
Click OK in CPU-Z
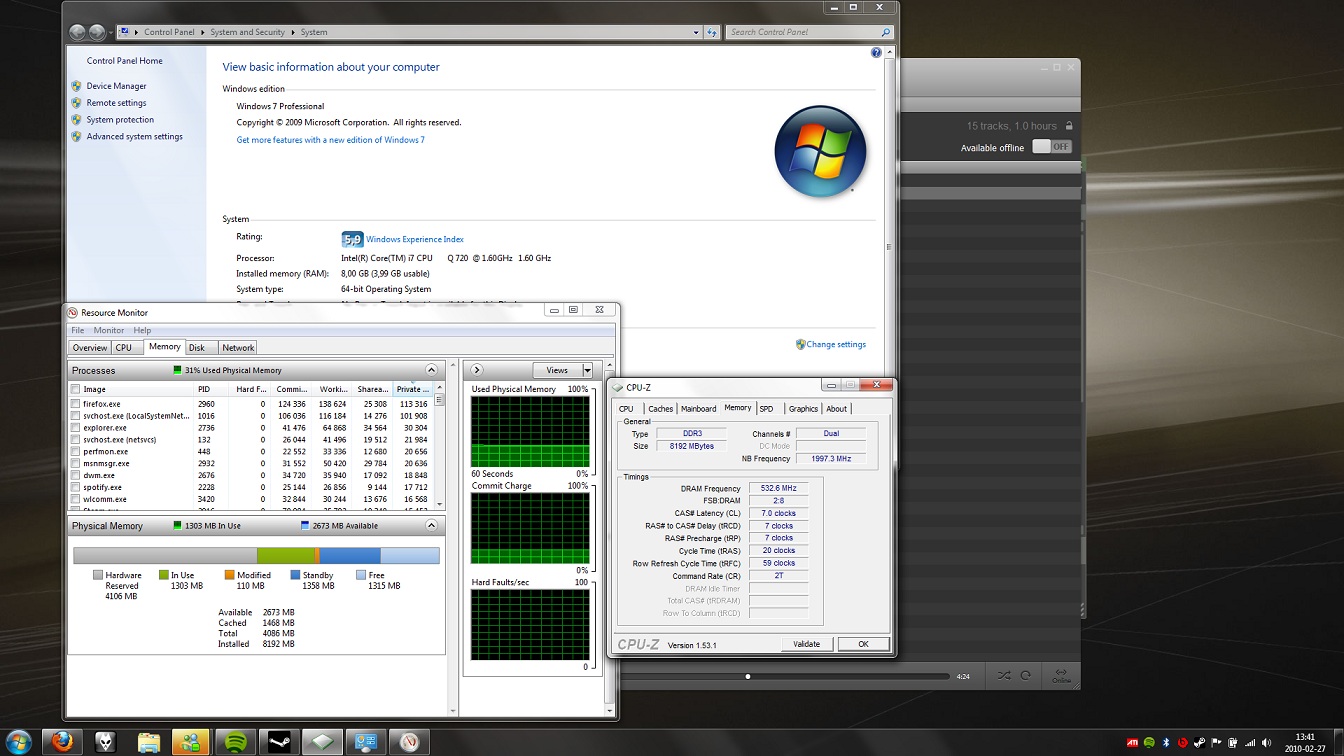863,644
